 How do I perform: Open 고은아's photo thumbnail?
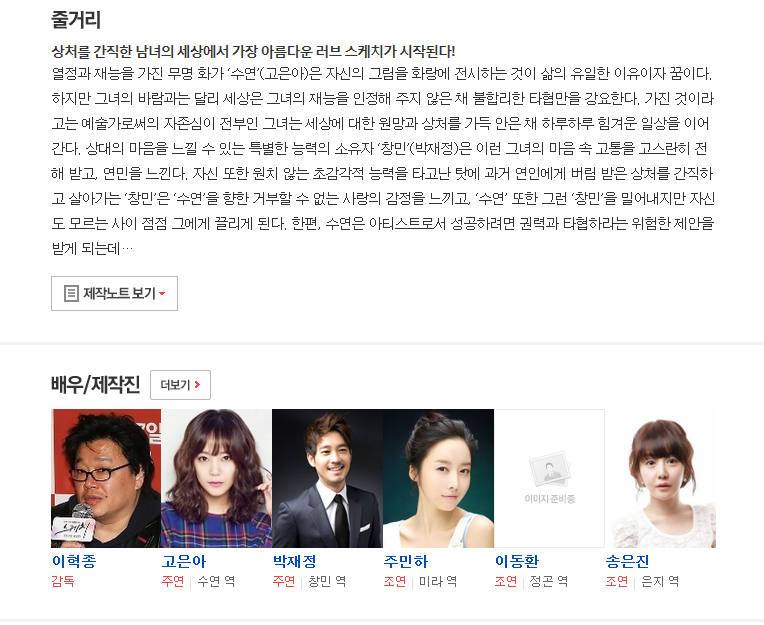click(x=216, y=478)
